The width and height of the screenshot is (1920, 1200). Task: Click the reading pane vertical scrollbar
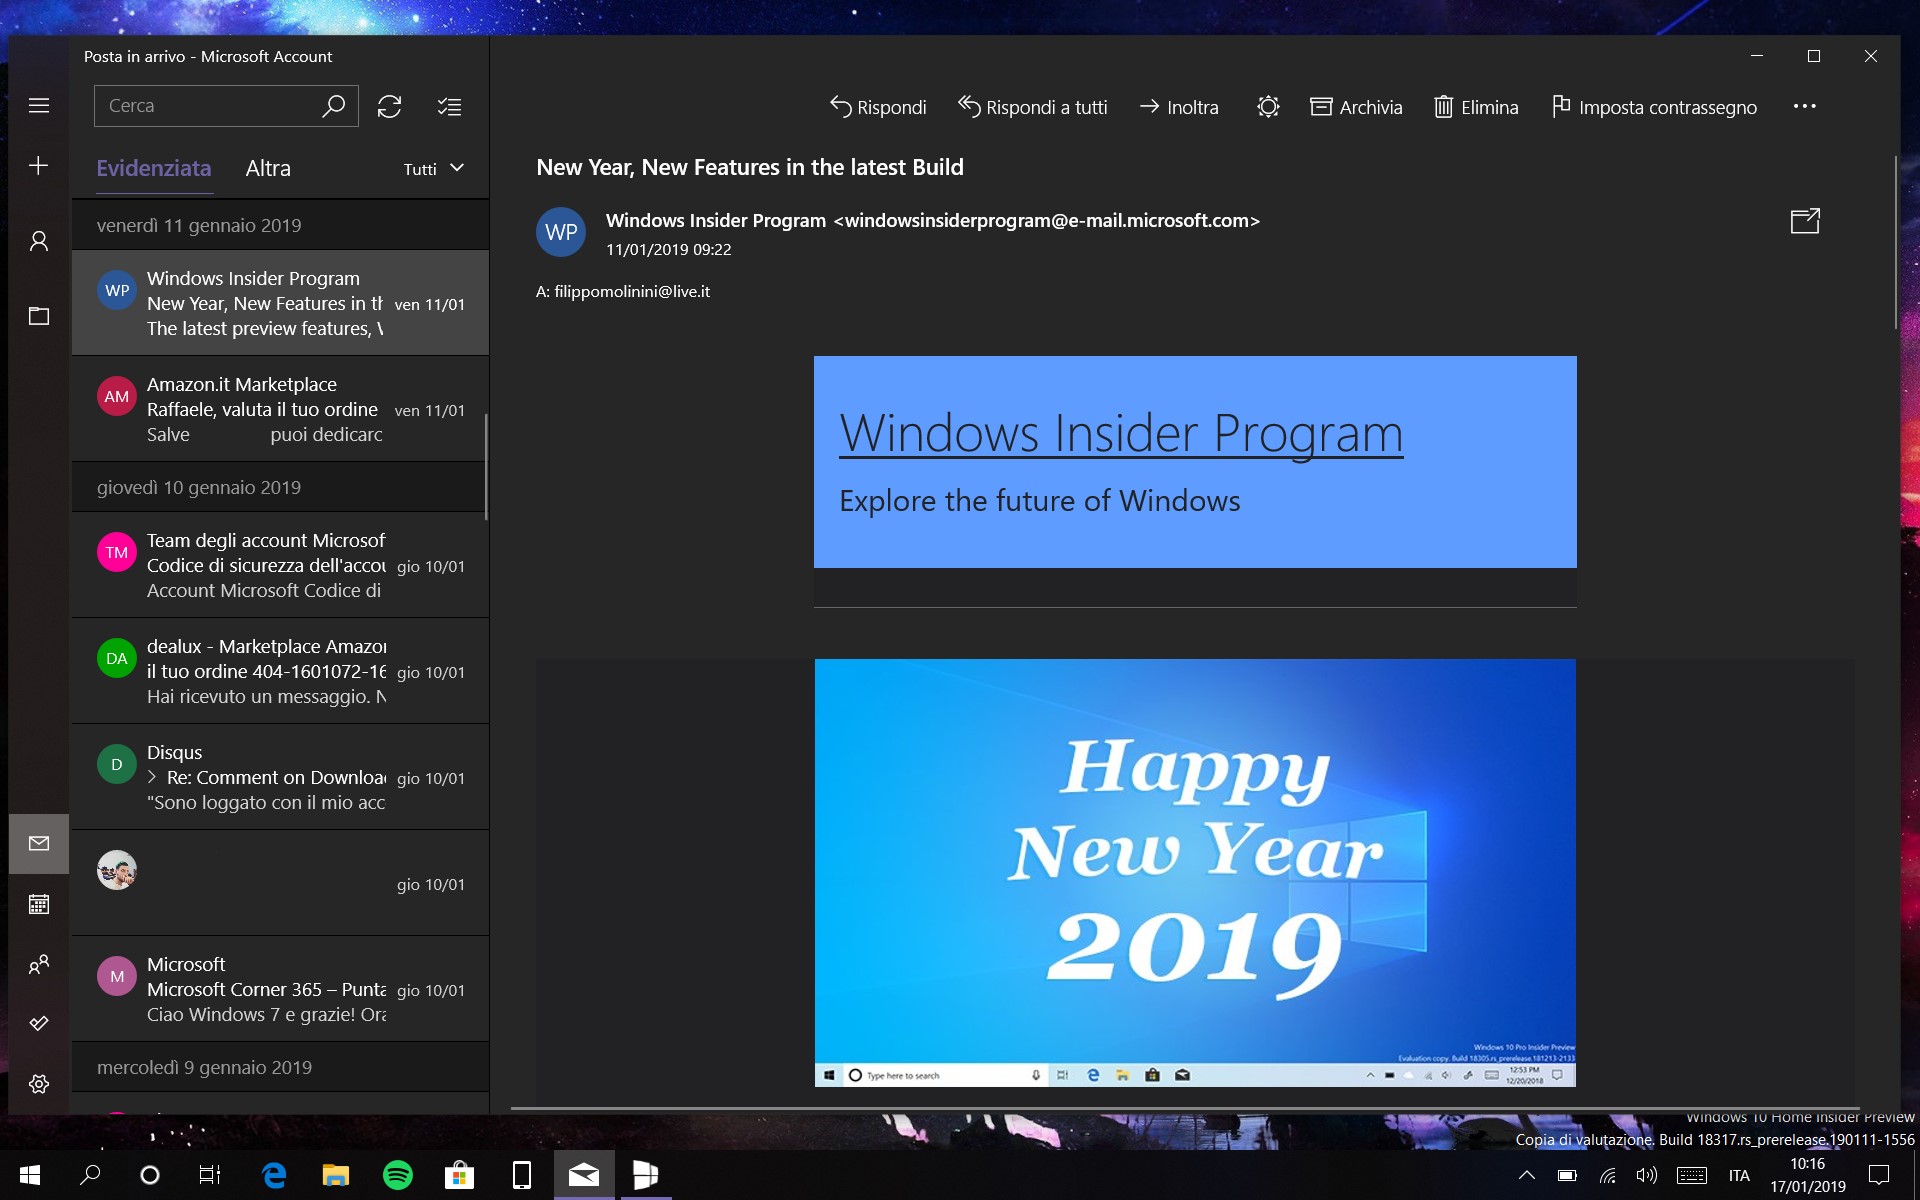coord(1895,242)
